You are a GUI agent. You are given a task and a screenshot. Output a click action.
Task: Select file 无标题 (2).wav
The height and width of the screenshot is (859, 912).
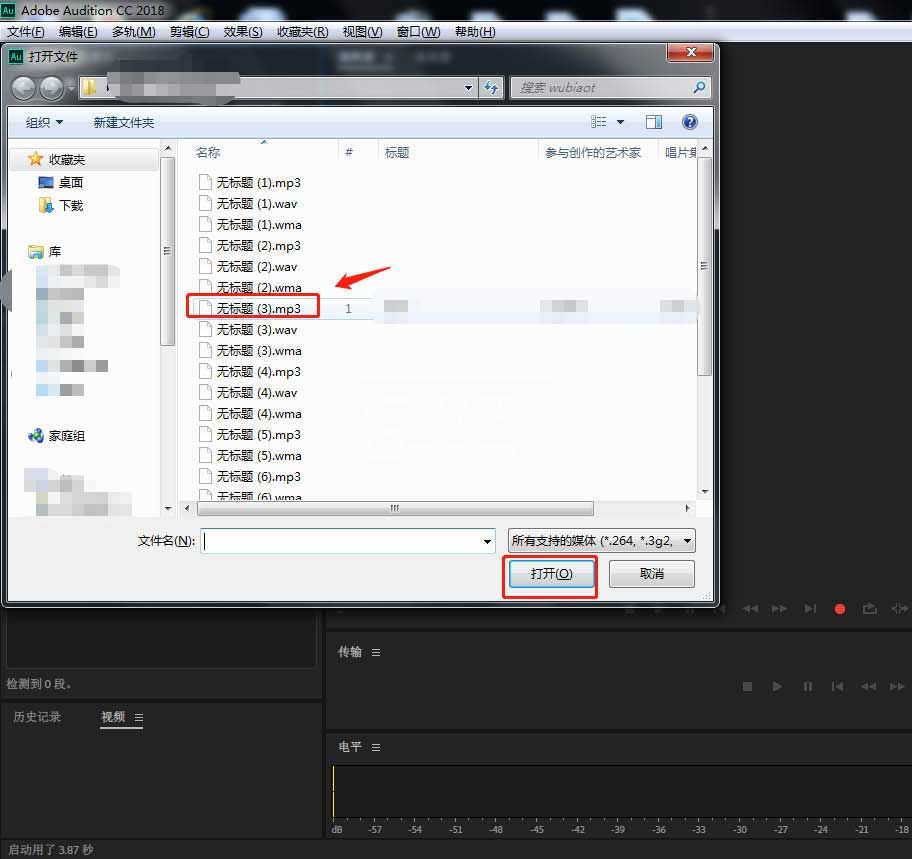pos(248,267)
